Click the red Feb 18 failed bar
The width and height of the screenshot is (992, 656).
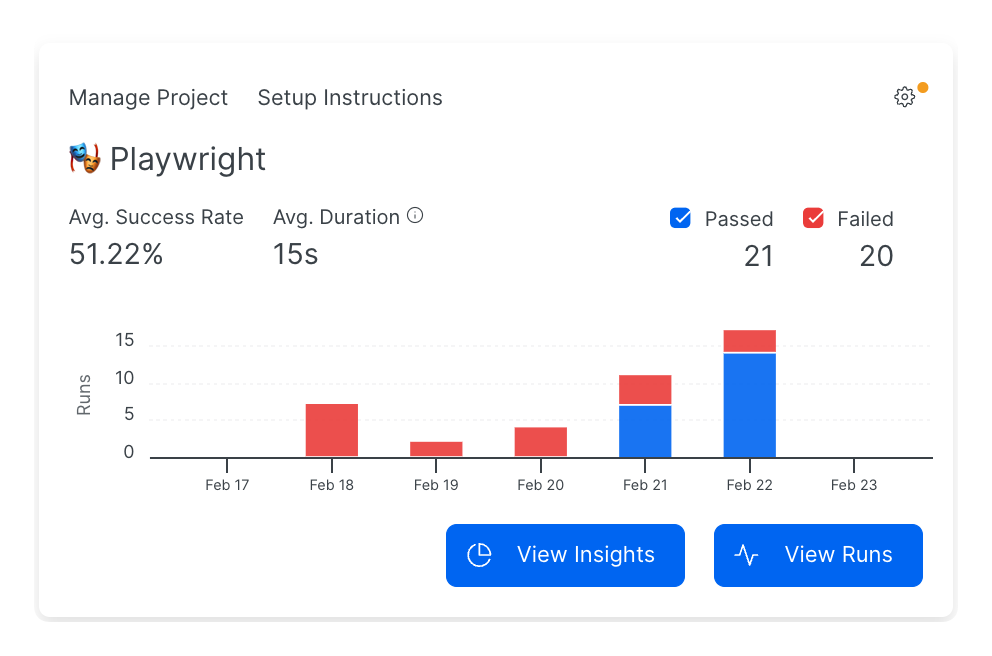point(332,430)
